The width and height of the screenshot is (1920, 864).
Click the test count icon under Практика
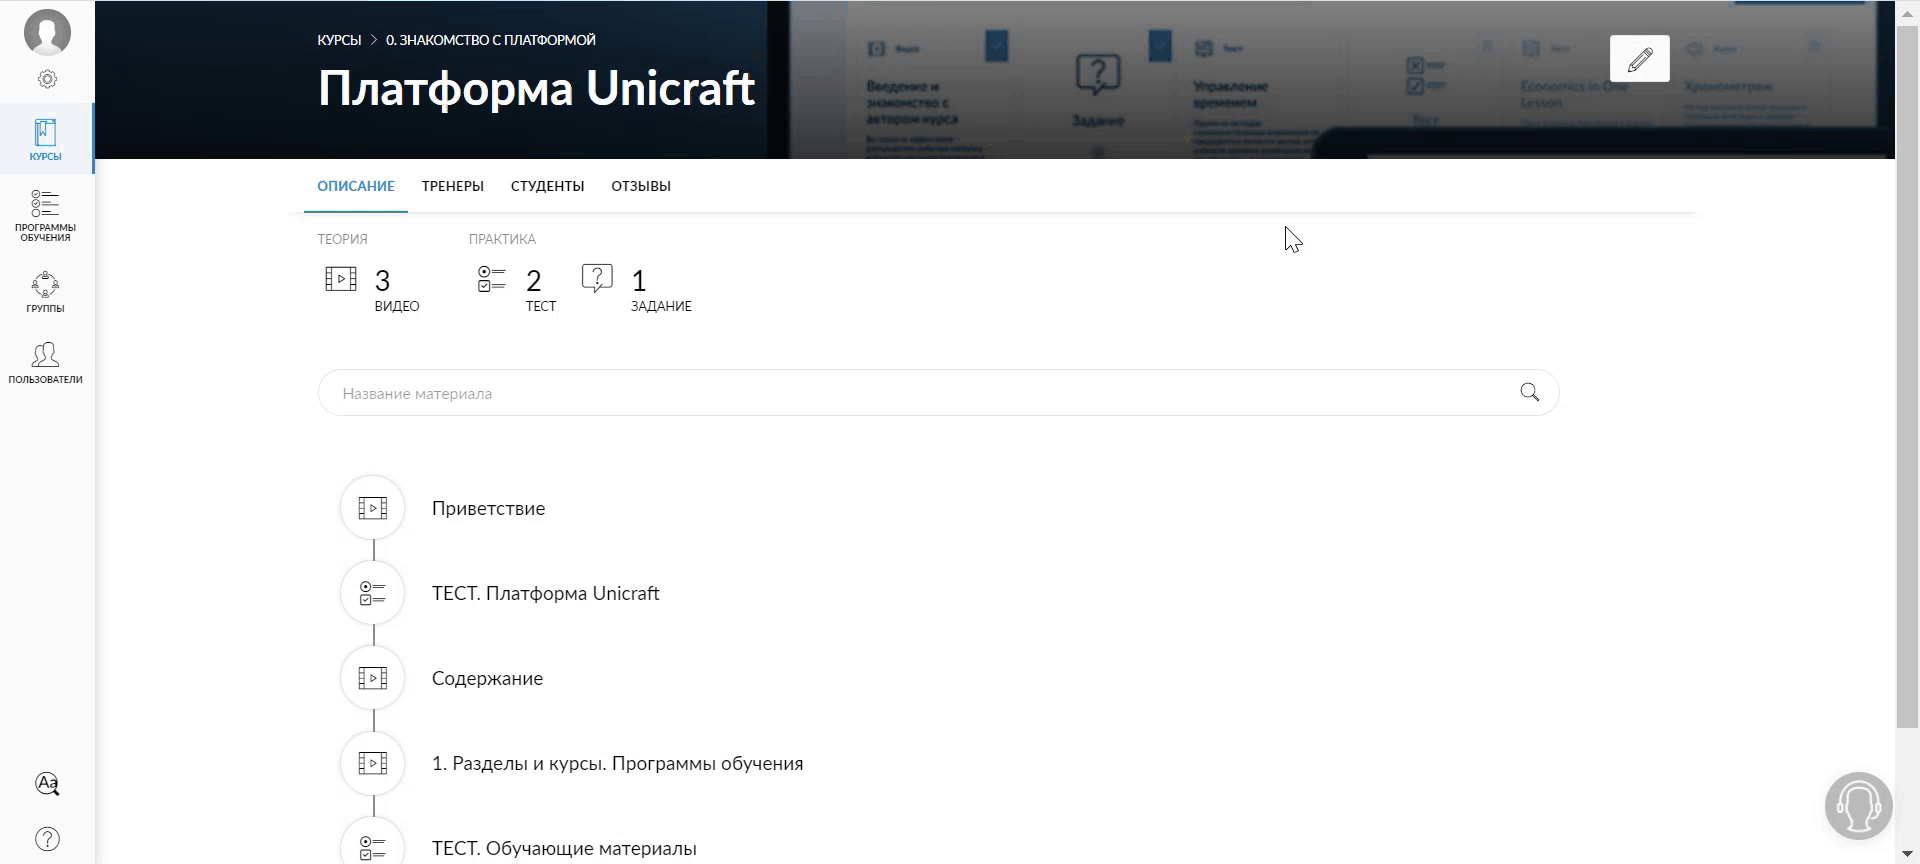coord(492,279)
